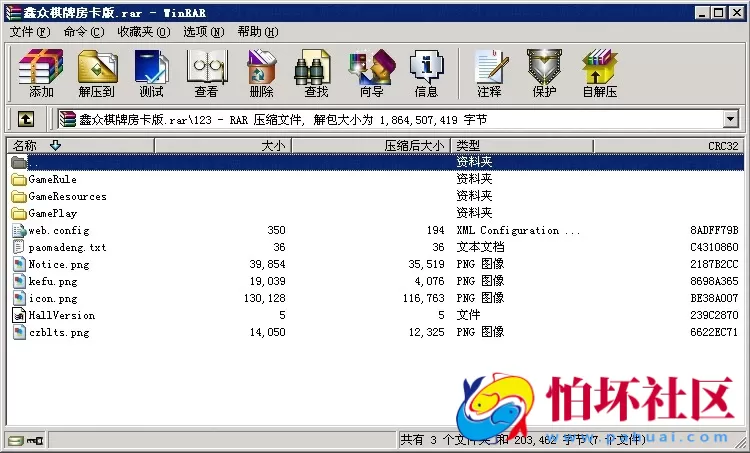
Task: Sort by CRC32 column header
Action: [x=669, y=145]
